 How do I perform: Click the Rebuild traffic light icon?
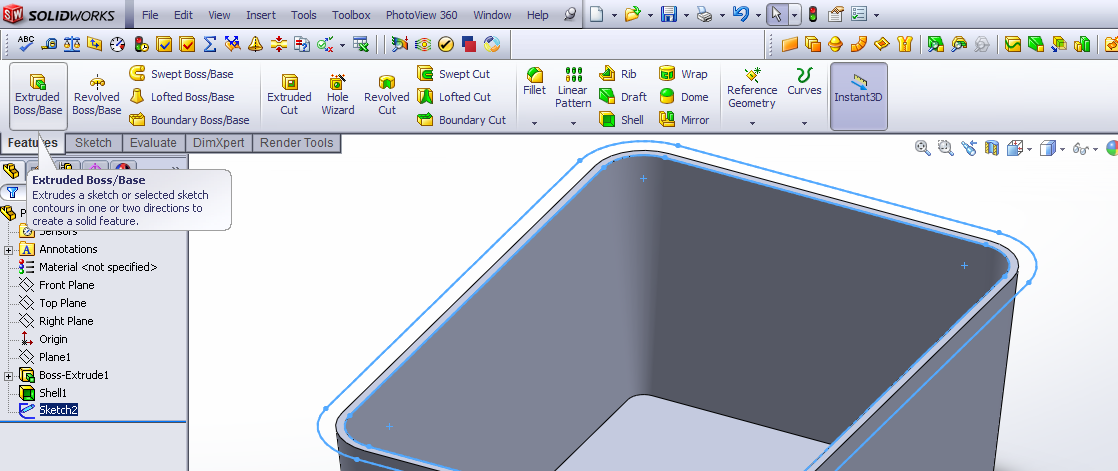pyautogui.click(x=812, y=14)
